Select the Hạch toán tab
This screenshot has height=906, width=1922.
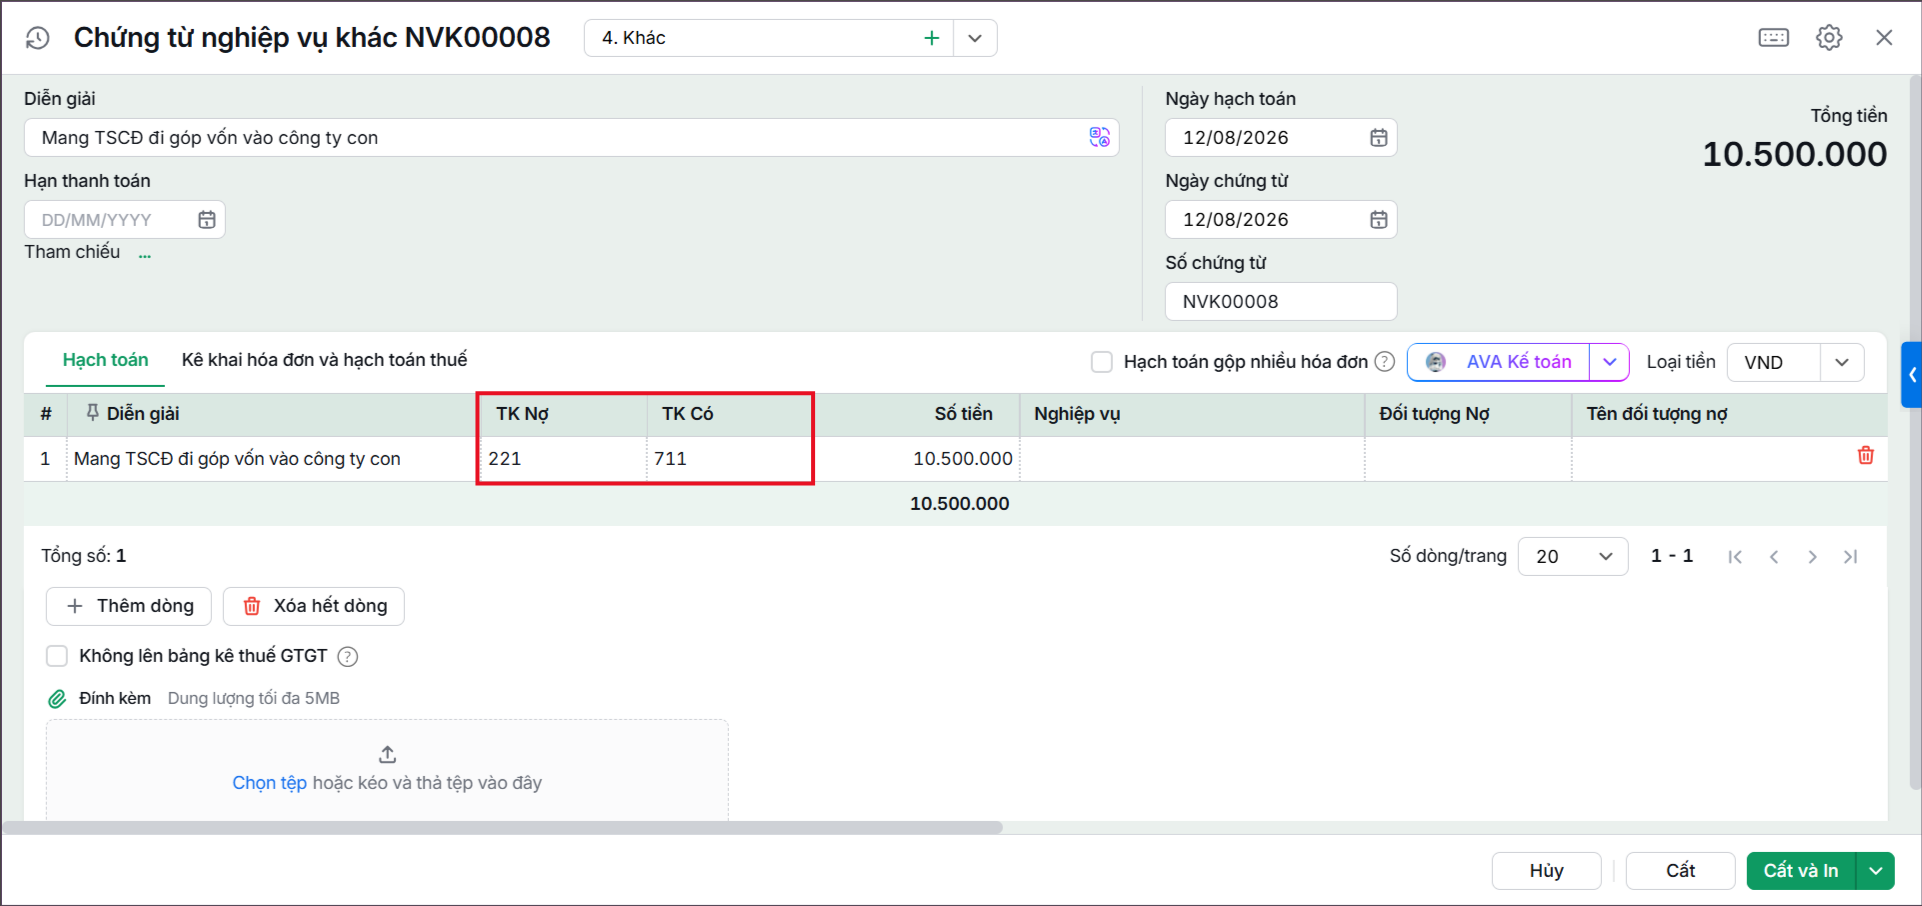click(105, 360)
